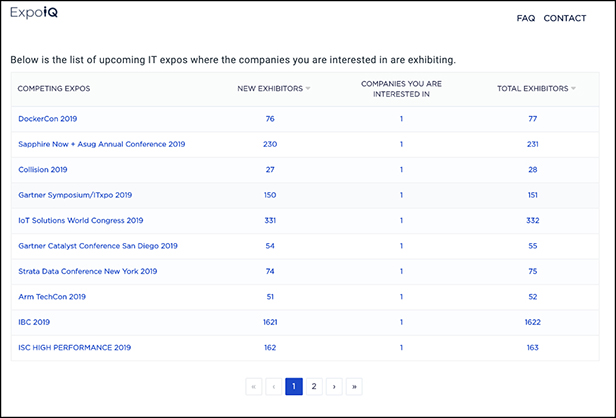Click interested companies count in Arm TechCon row

[401, 297]
